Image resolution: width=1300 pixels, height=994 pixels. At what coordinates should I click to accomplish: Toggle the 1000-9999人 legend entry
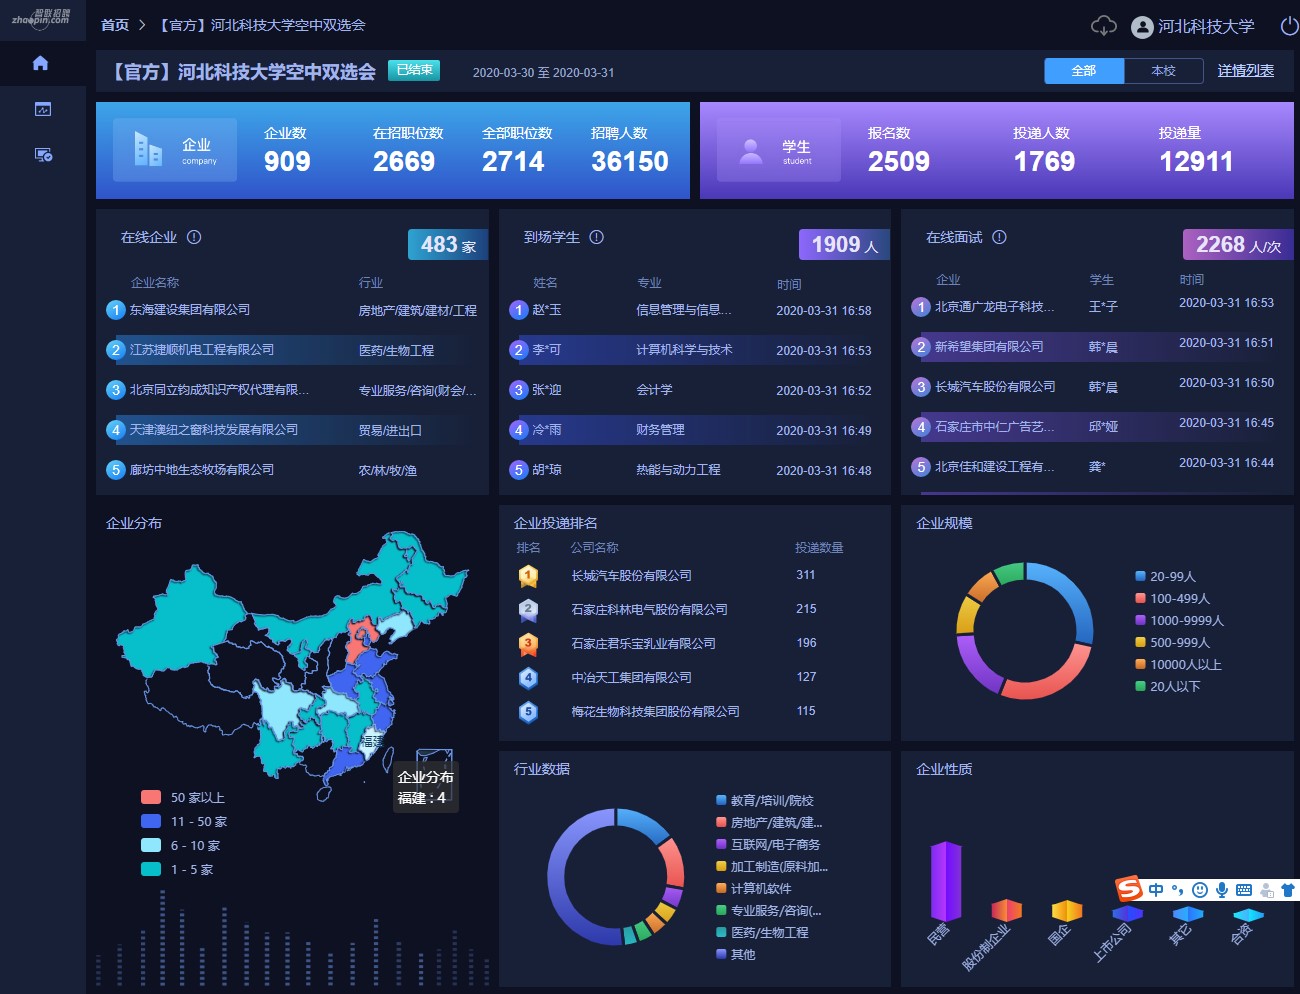pyautogui.click(x=1179, y=621)
